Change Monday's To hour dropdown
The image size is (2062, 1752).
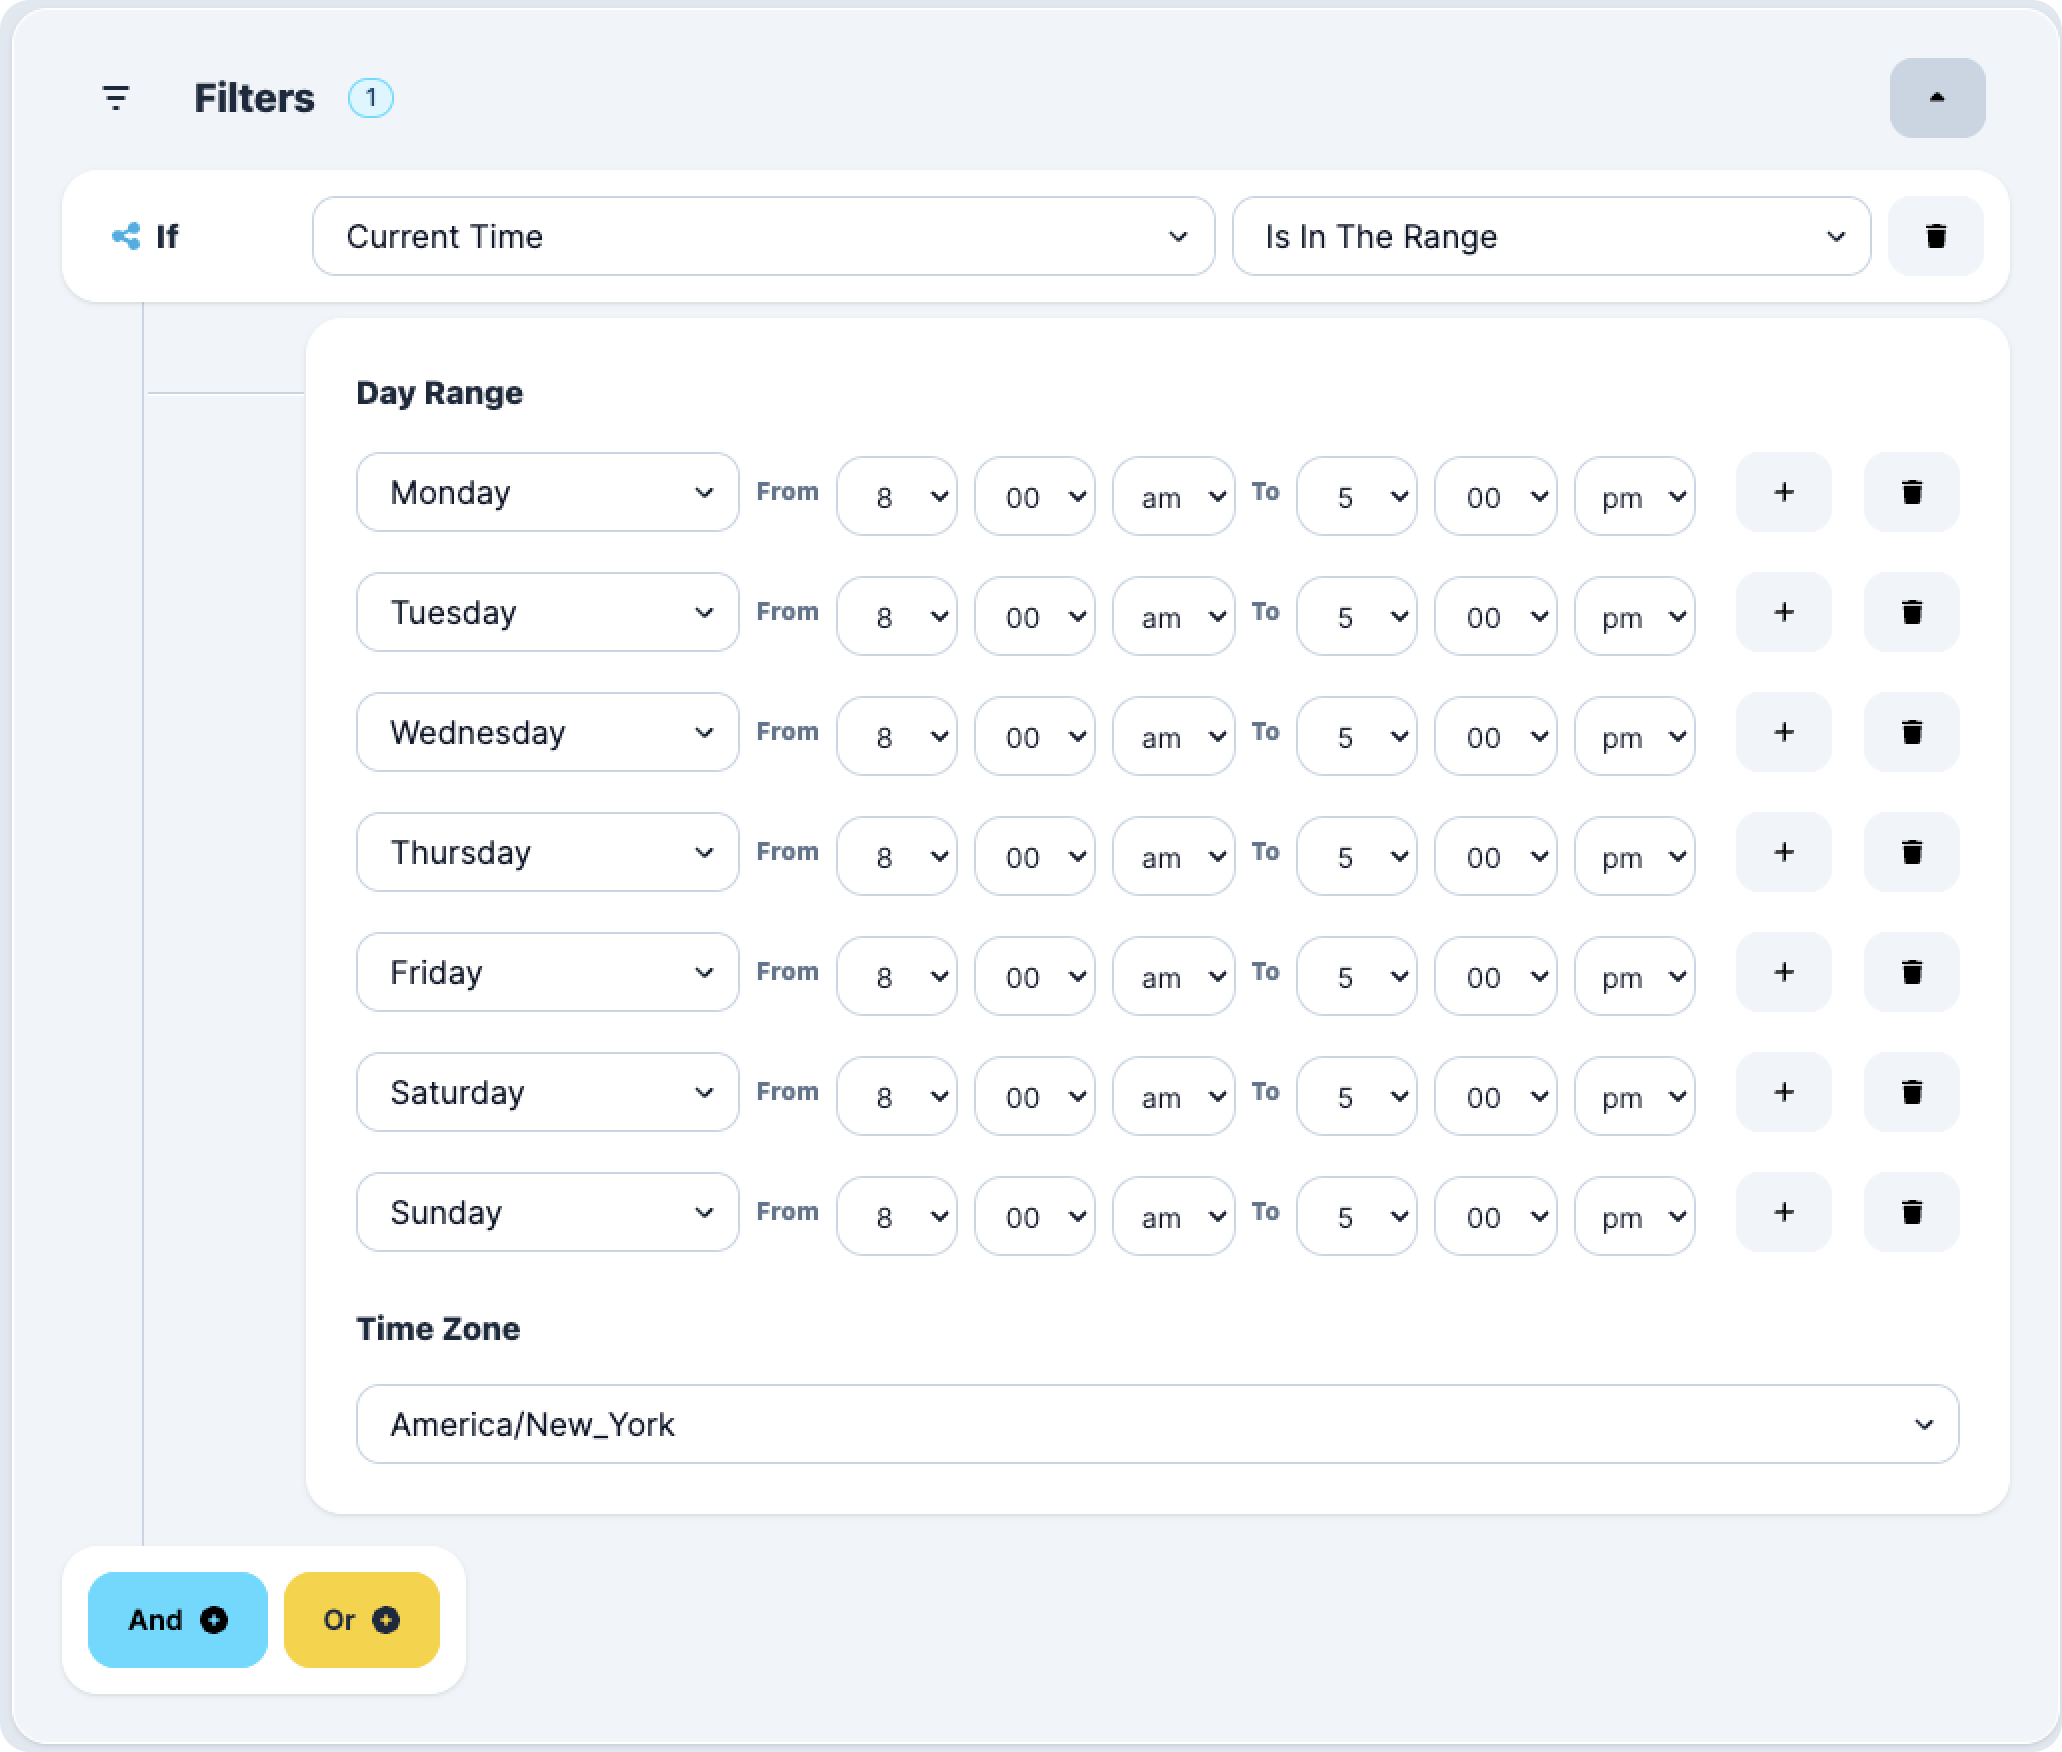click(1357, 496)
